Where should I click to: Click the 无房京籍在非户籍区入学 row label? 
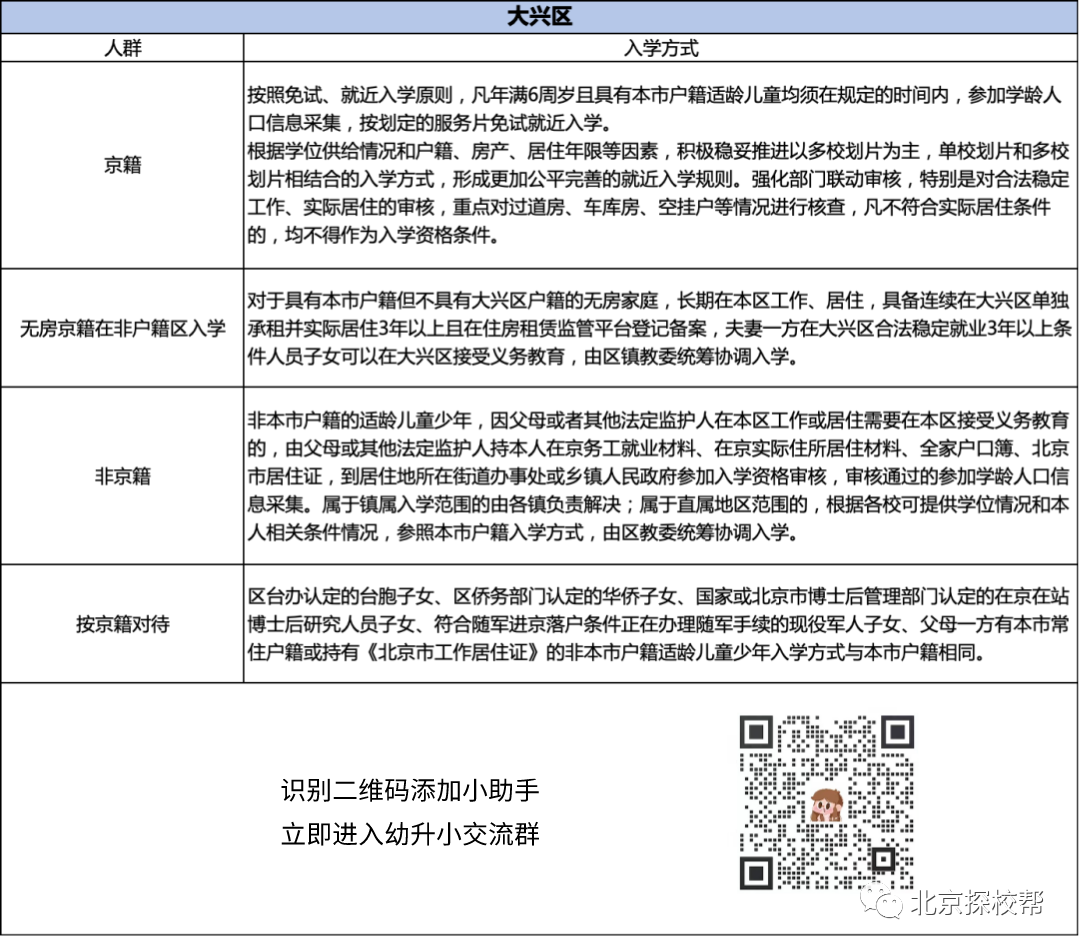(123, 328)
